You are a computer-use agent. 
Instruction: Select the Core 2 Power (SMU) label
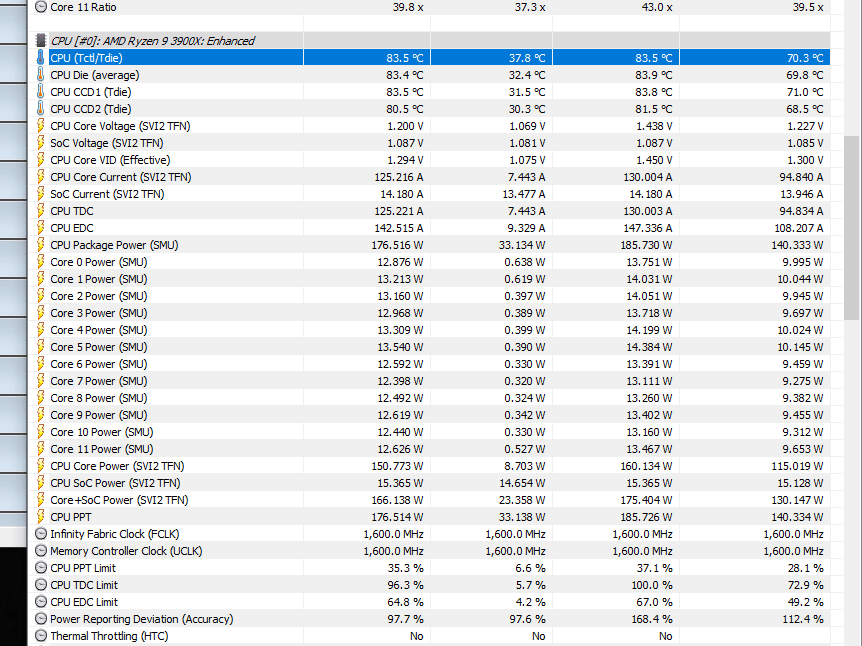coord(99,296)
